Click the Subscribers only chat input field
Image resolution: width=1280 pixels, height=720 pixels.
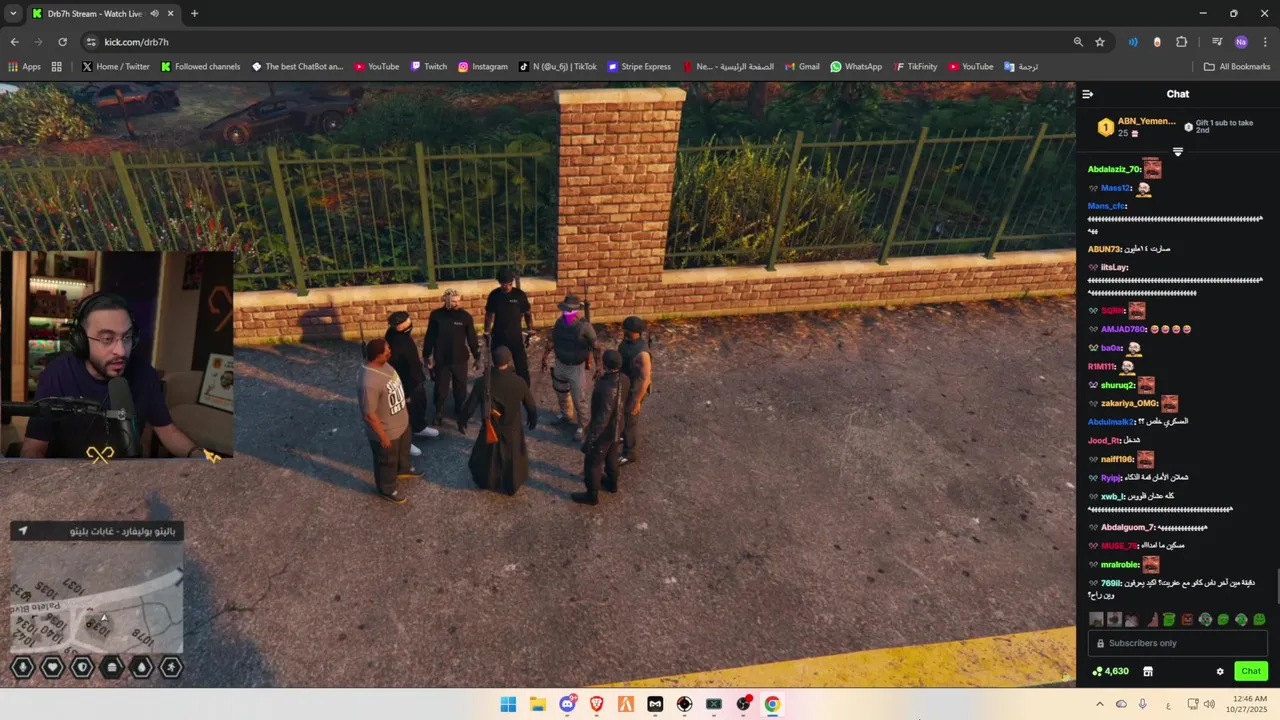1178,643
